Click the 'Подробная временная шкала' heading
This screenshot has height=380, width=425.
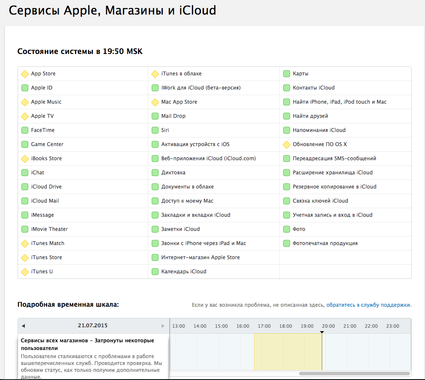click(x=68, y=305)
